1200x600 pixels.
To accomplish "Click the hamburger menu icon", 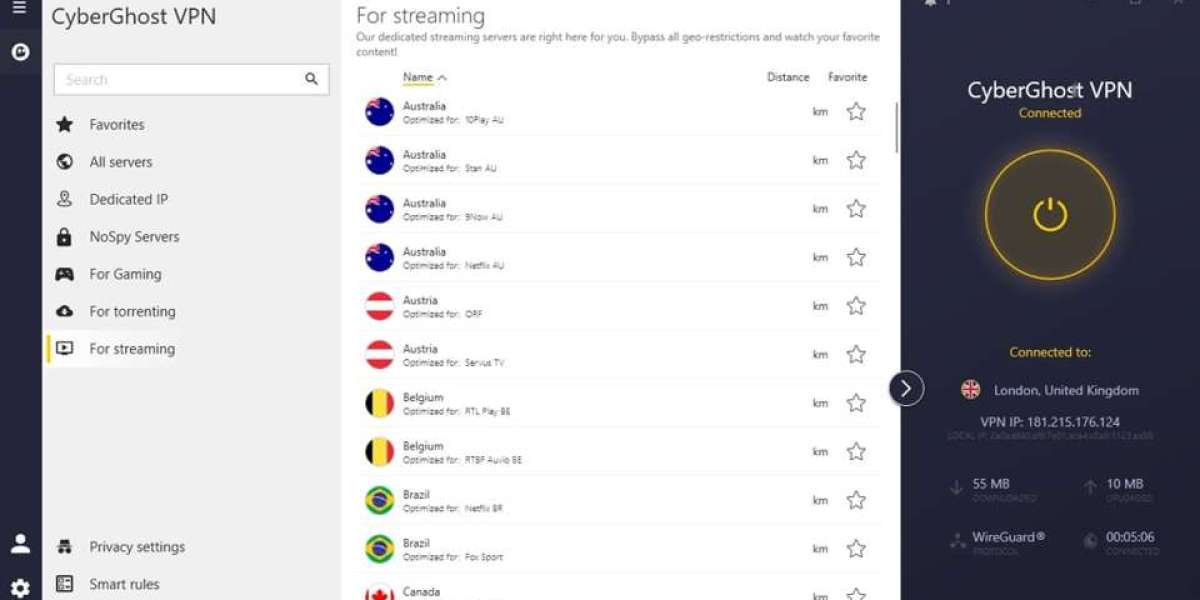I will (x=19, y=8).
